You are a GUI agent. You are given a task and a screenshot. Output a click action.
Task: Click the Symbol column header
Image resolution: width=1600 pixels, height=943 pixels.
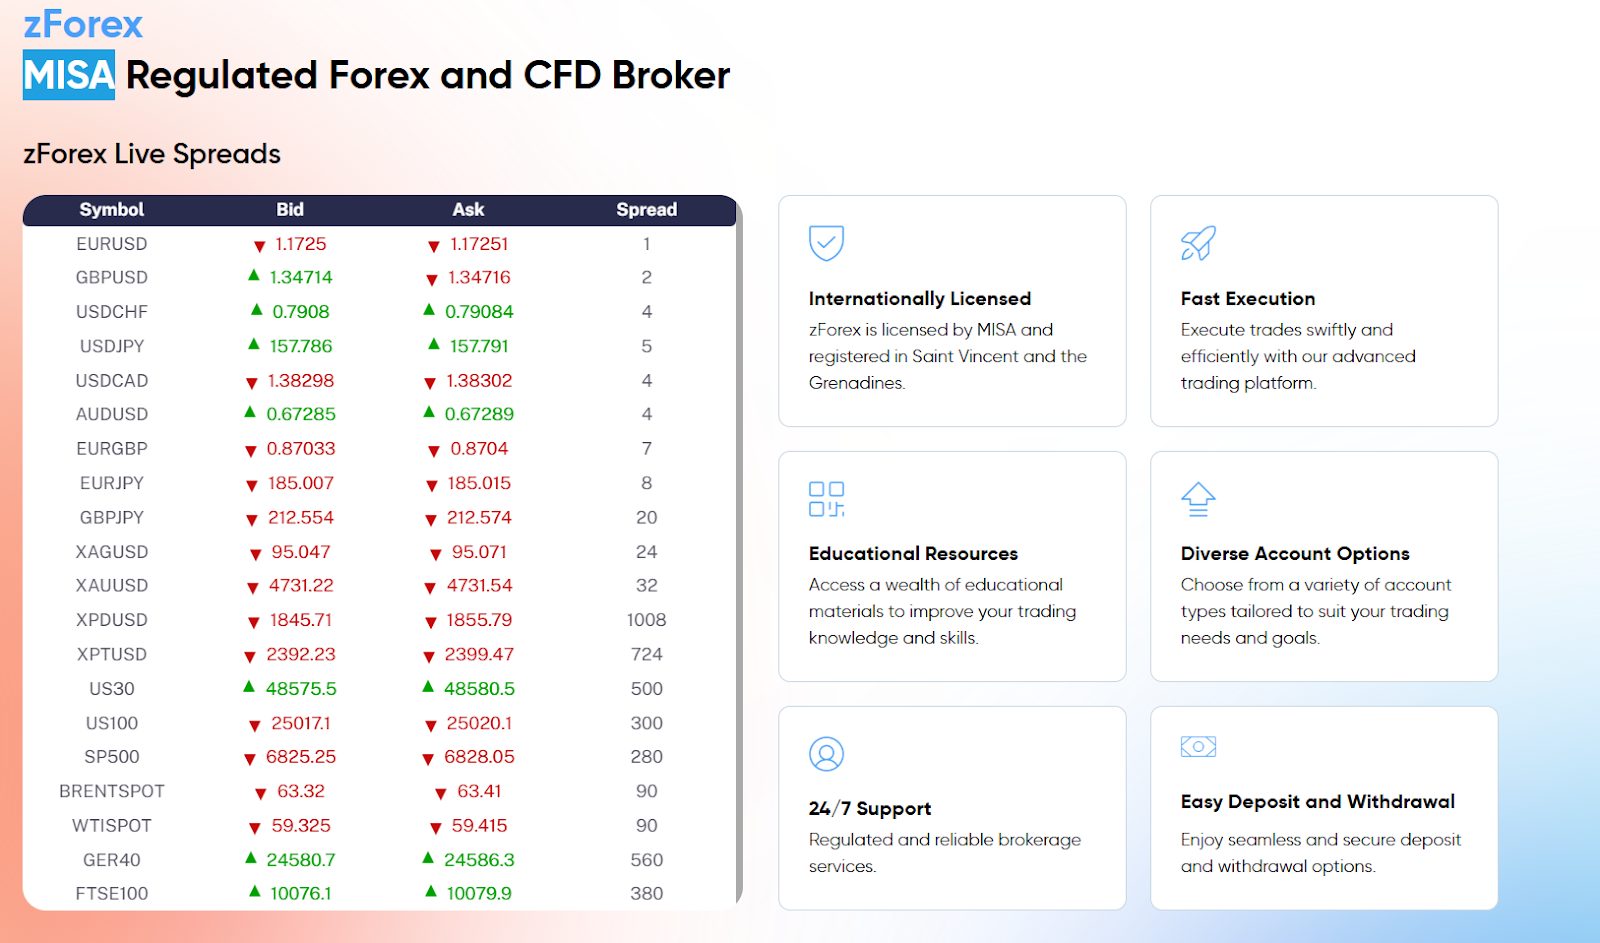click(x=112, y=210)
